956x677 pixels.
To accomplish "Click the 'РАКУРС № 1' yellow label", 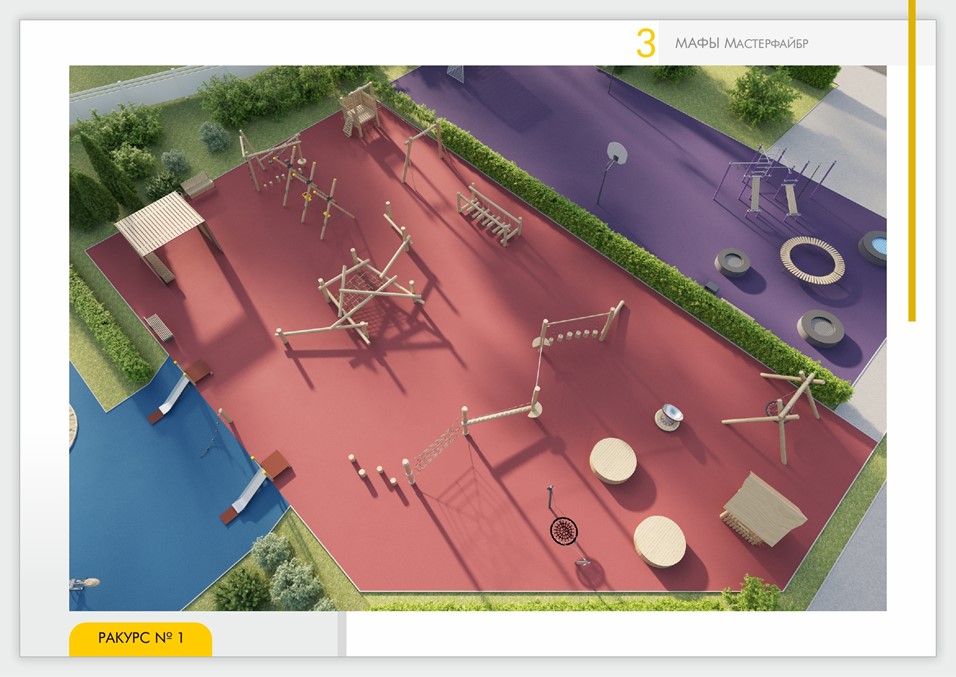I will click(140, 639).
